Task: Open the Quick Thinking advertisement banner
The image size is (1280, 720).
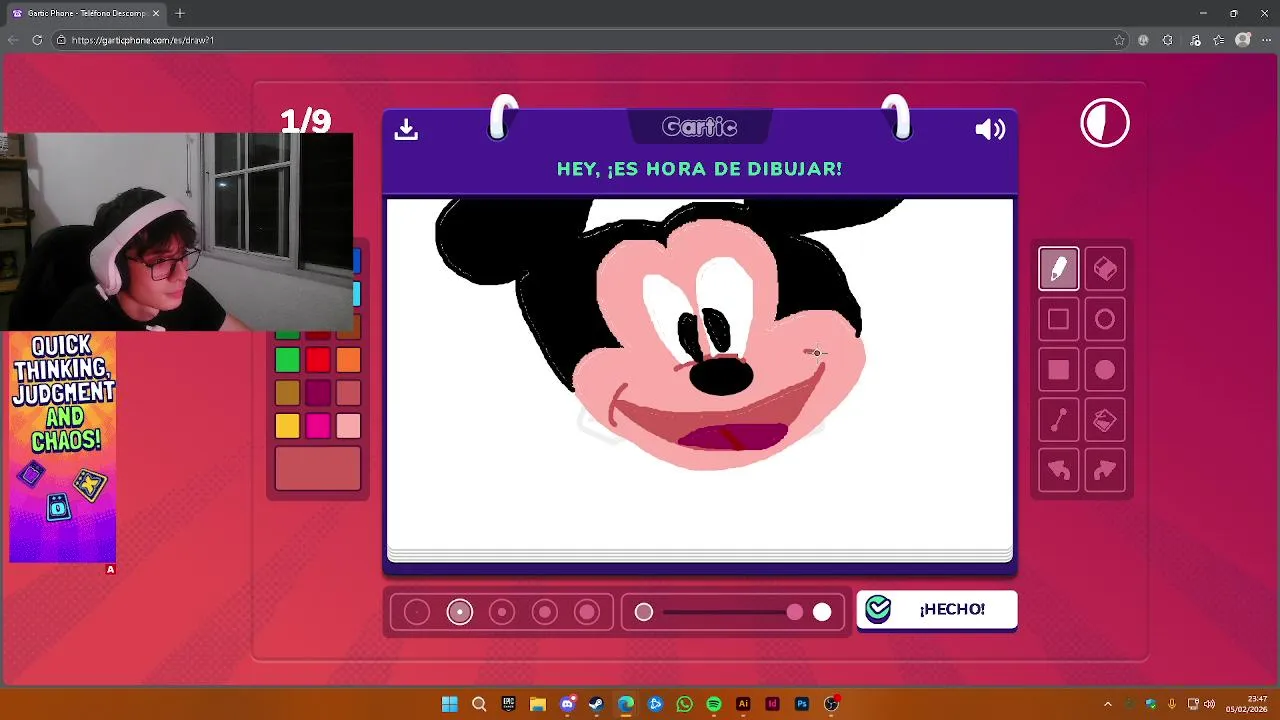Action: tap(63, 447)
